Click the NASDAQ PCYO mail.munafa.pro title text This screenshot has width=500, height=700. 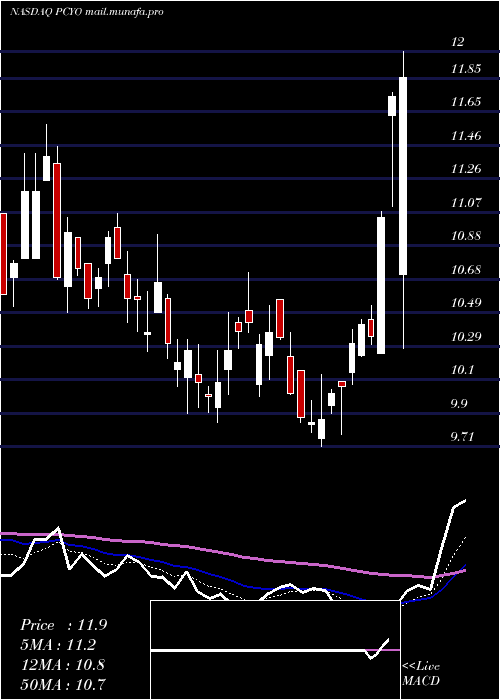(x=87, y=12)
